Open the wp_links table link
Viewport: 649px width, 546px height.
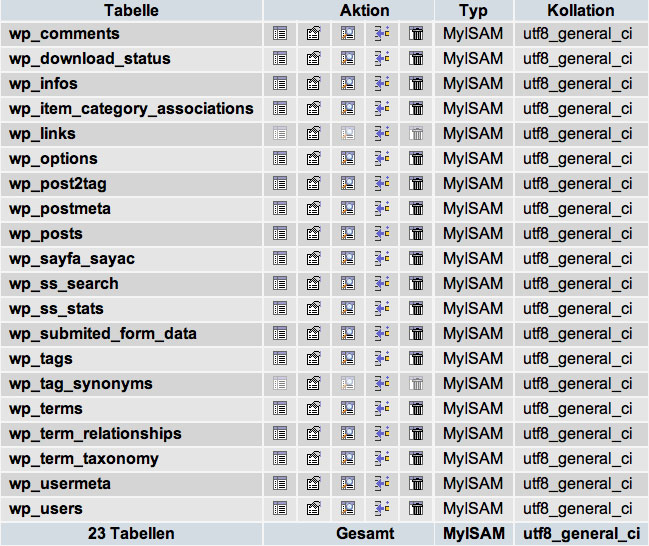(42, 134)
